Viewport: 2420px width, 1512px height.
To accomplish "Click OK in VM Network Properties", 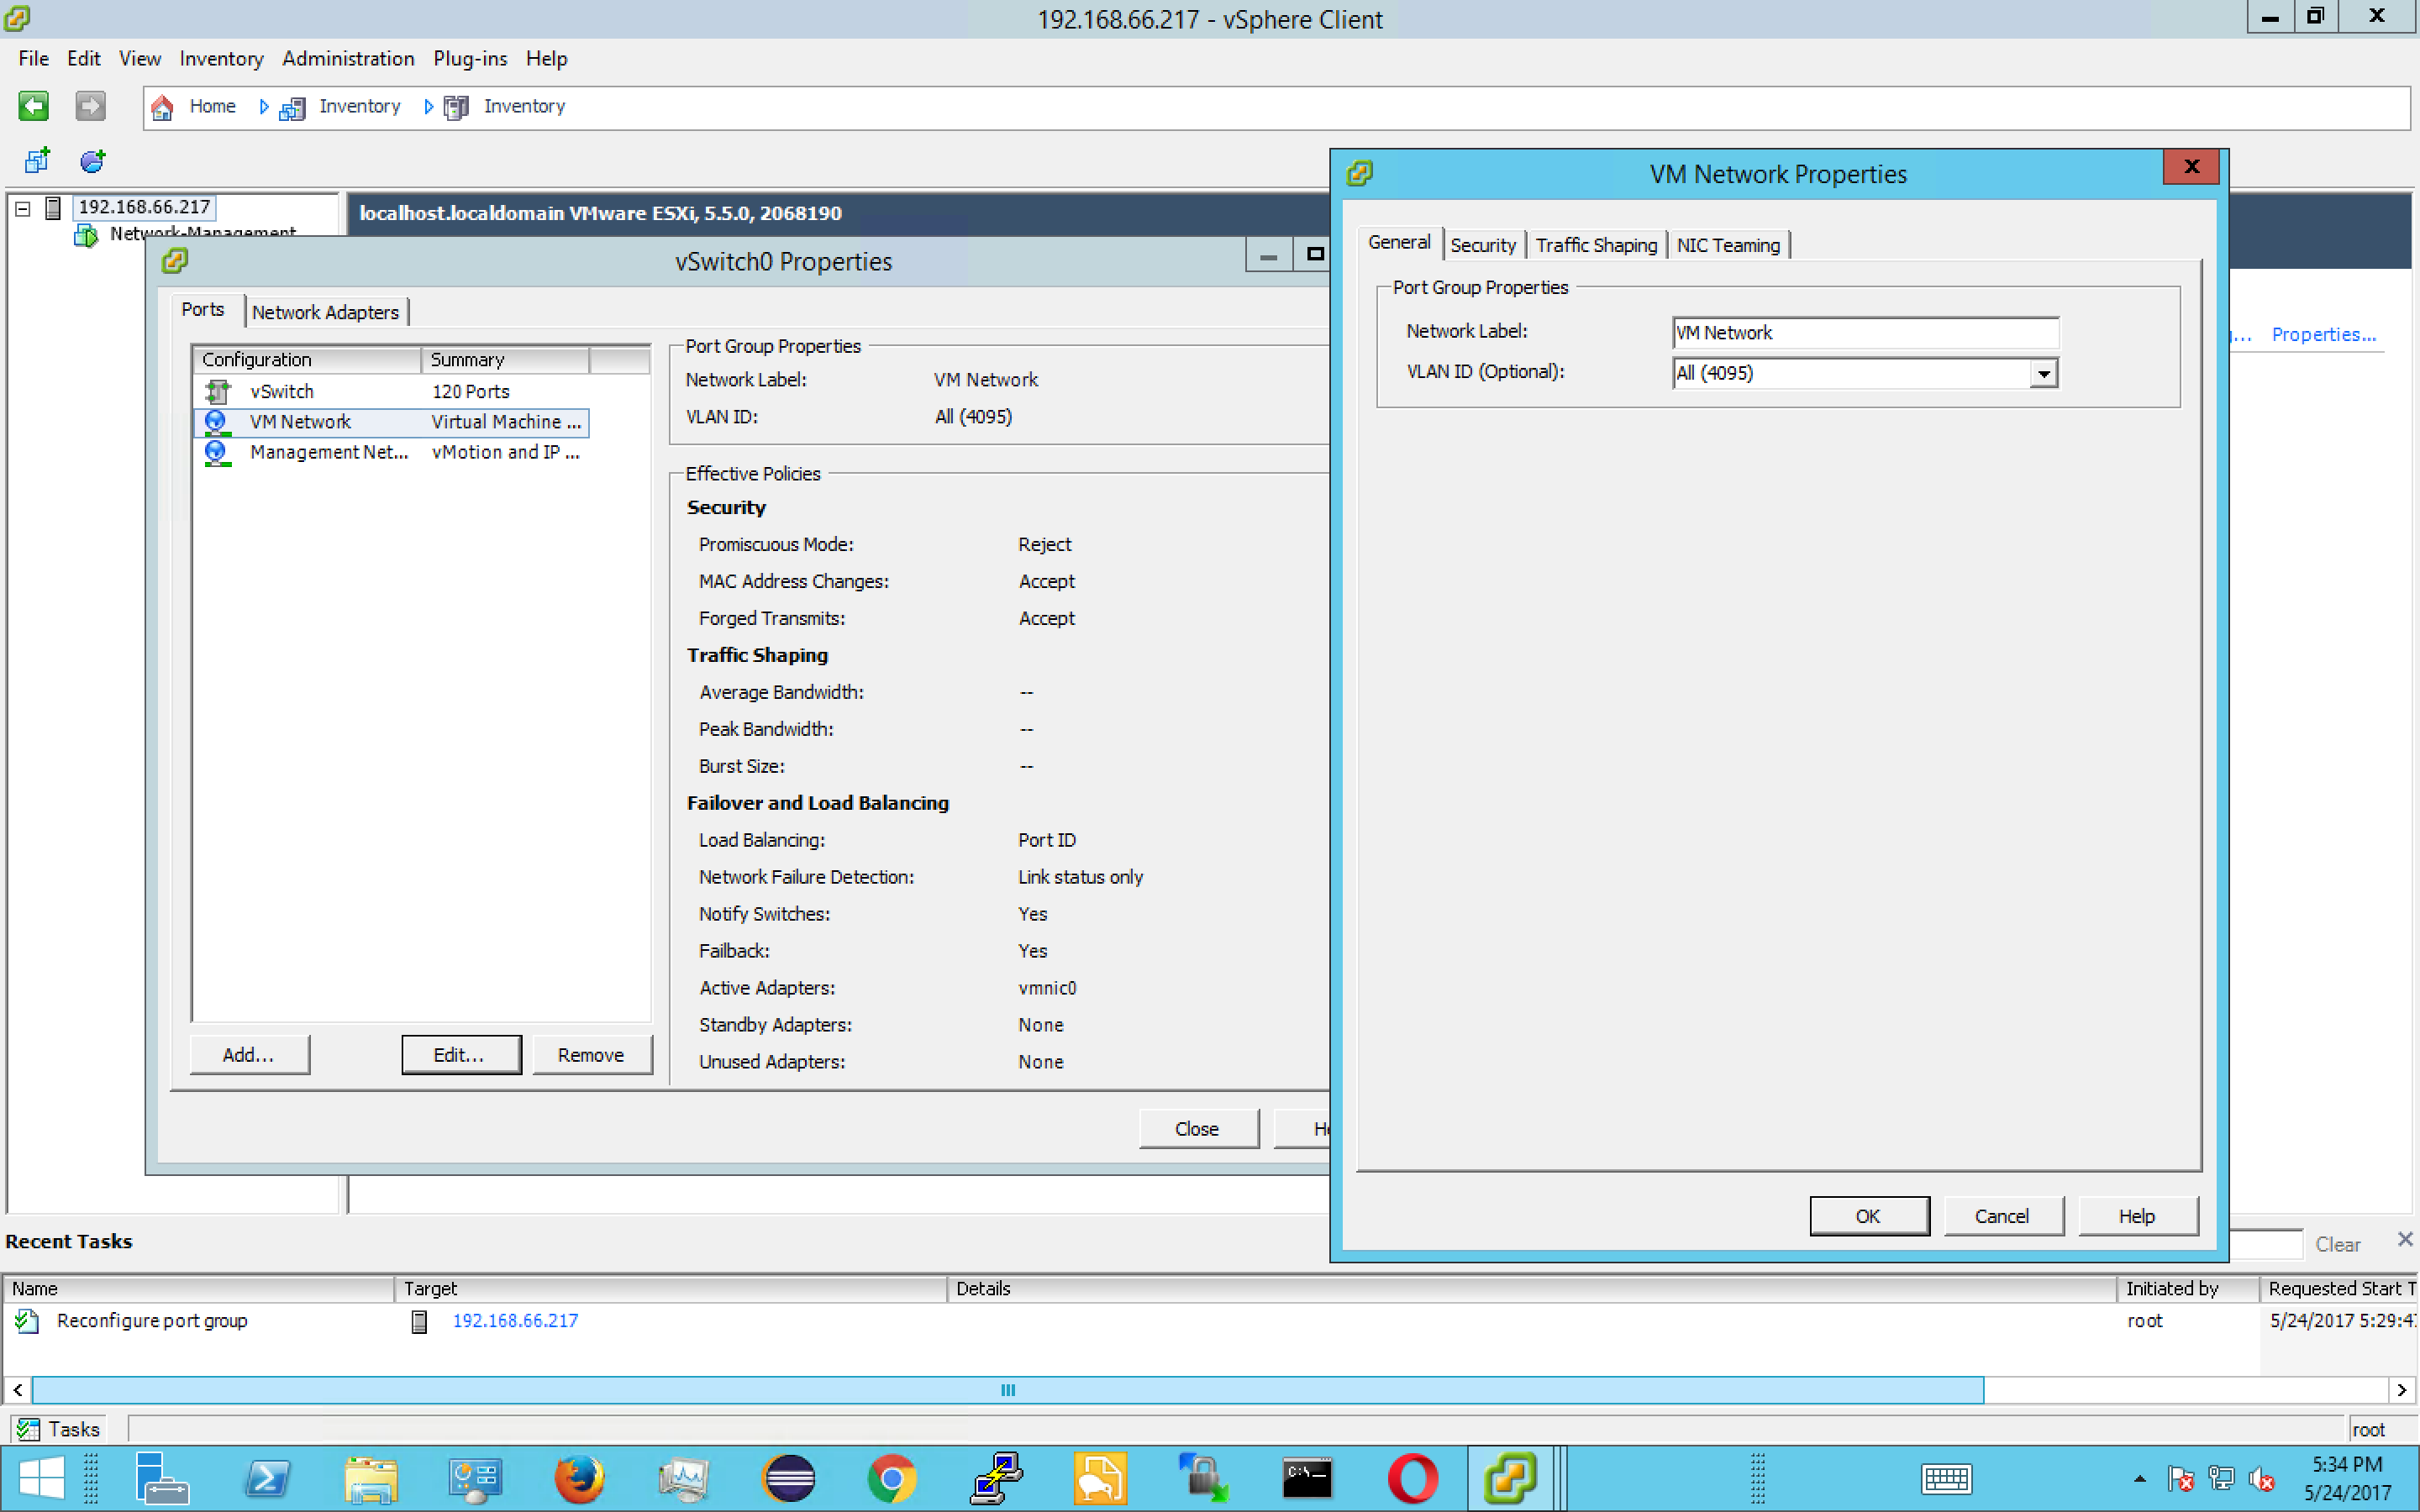I will (1868, 1216).
